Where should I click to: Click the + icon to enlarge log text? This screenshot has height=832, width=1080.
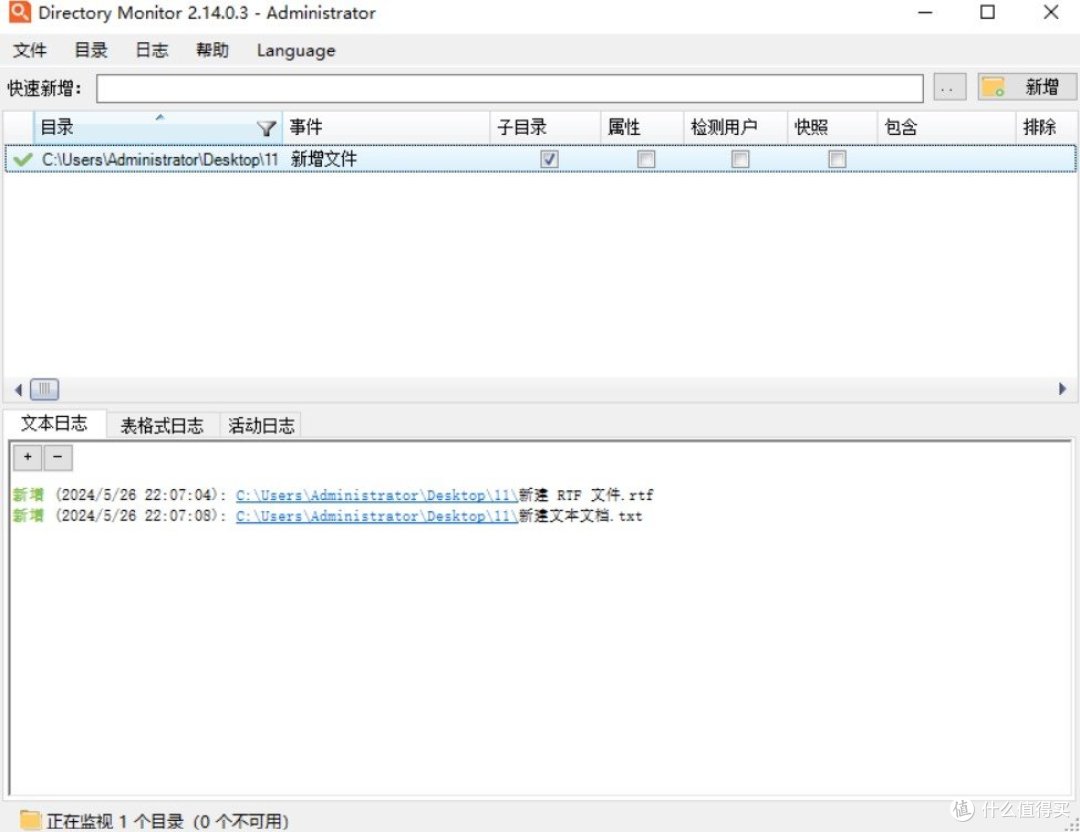point(26,457)
